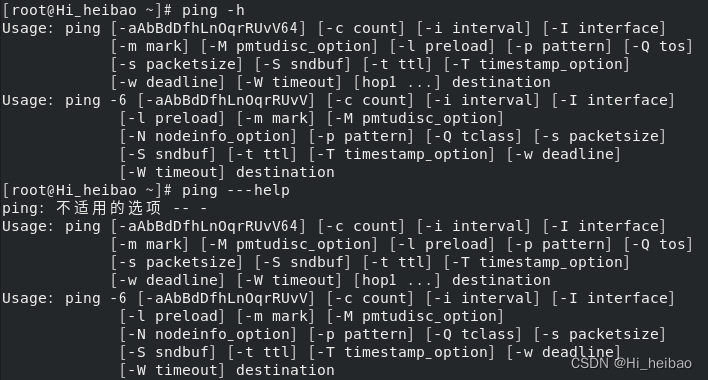708x380 pixels.
Task: Click the 'ping ---help' command line
Action: [x=146, y=190]
